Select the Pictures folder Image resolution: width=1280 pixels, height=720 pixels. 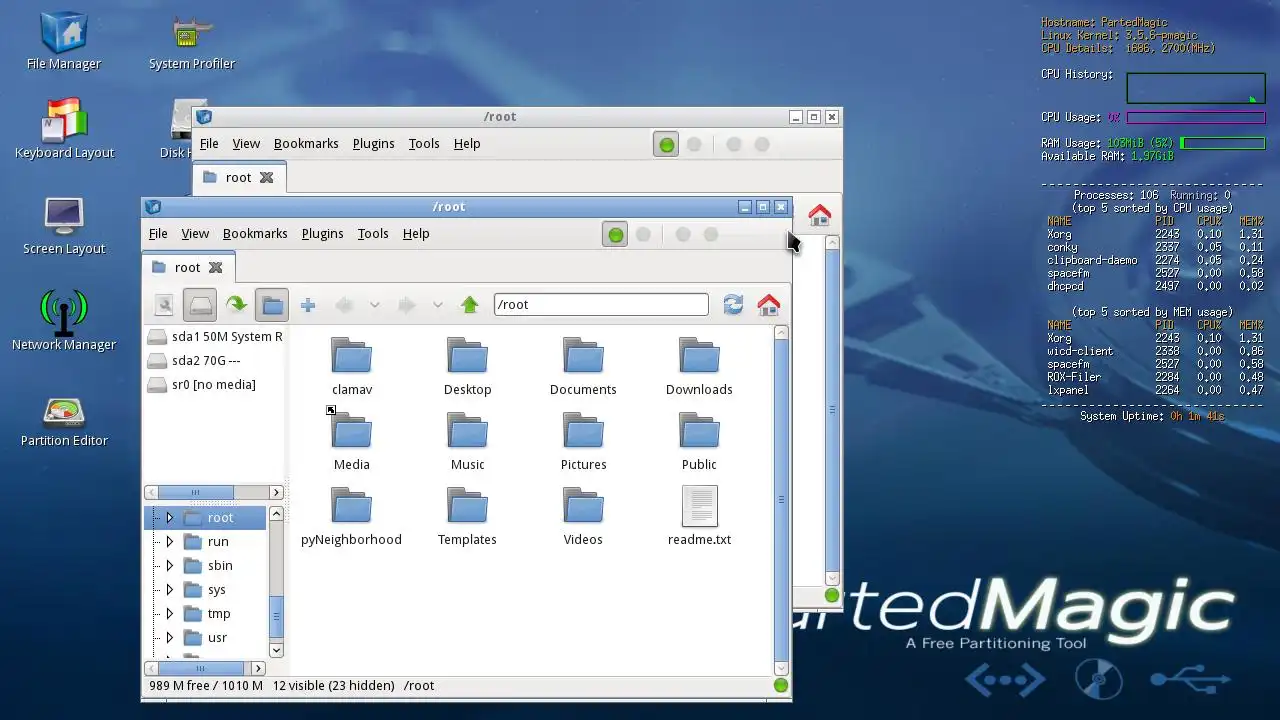[x=583, y=441]
